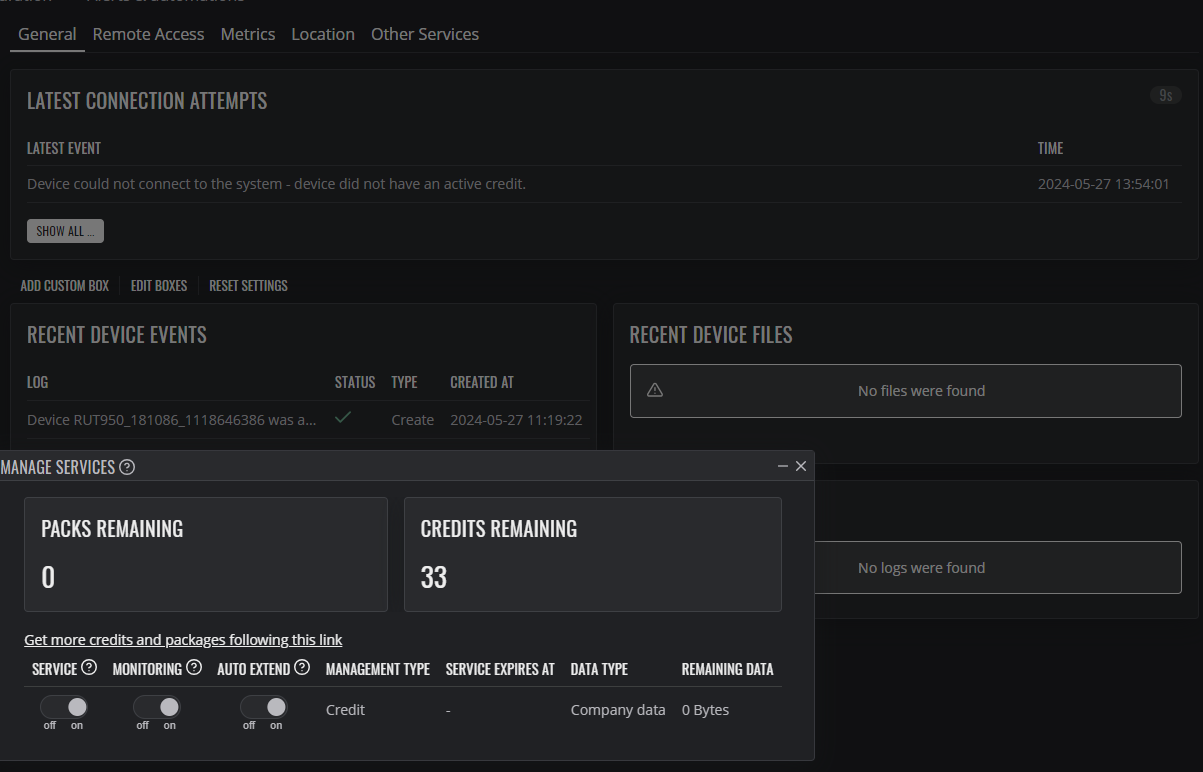The height and width of the screenshot is (772, 1203).
Task: Click help icon next to SERVICE column
Action: click(x=89, y=667)
